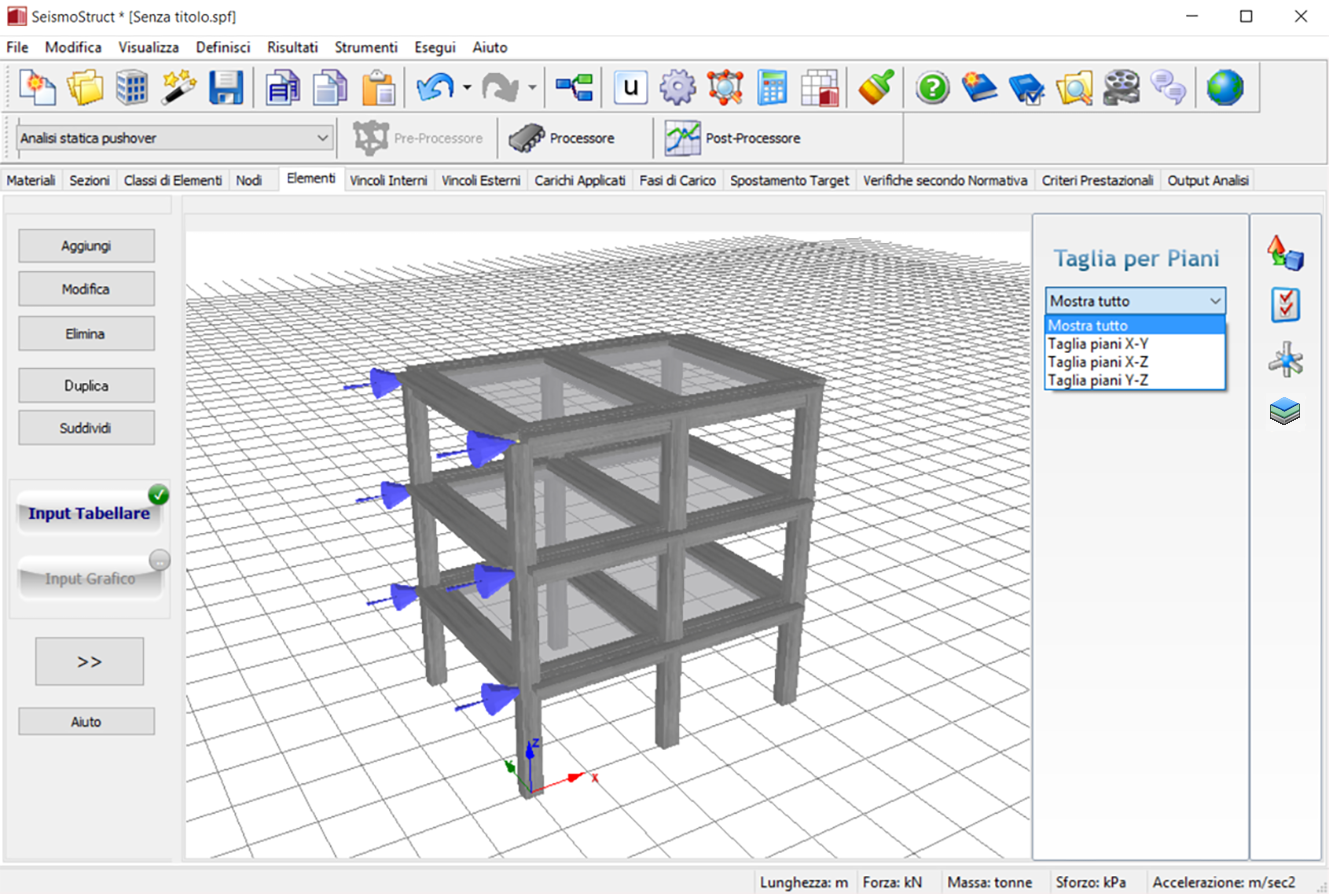Toggle the layers icon in right sidebar

[x=1285, y=411]
